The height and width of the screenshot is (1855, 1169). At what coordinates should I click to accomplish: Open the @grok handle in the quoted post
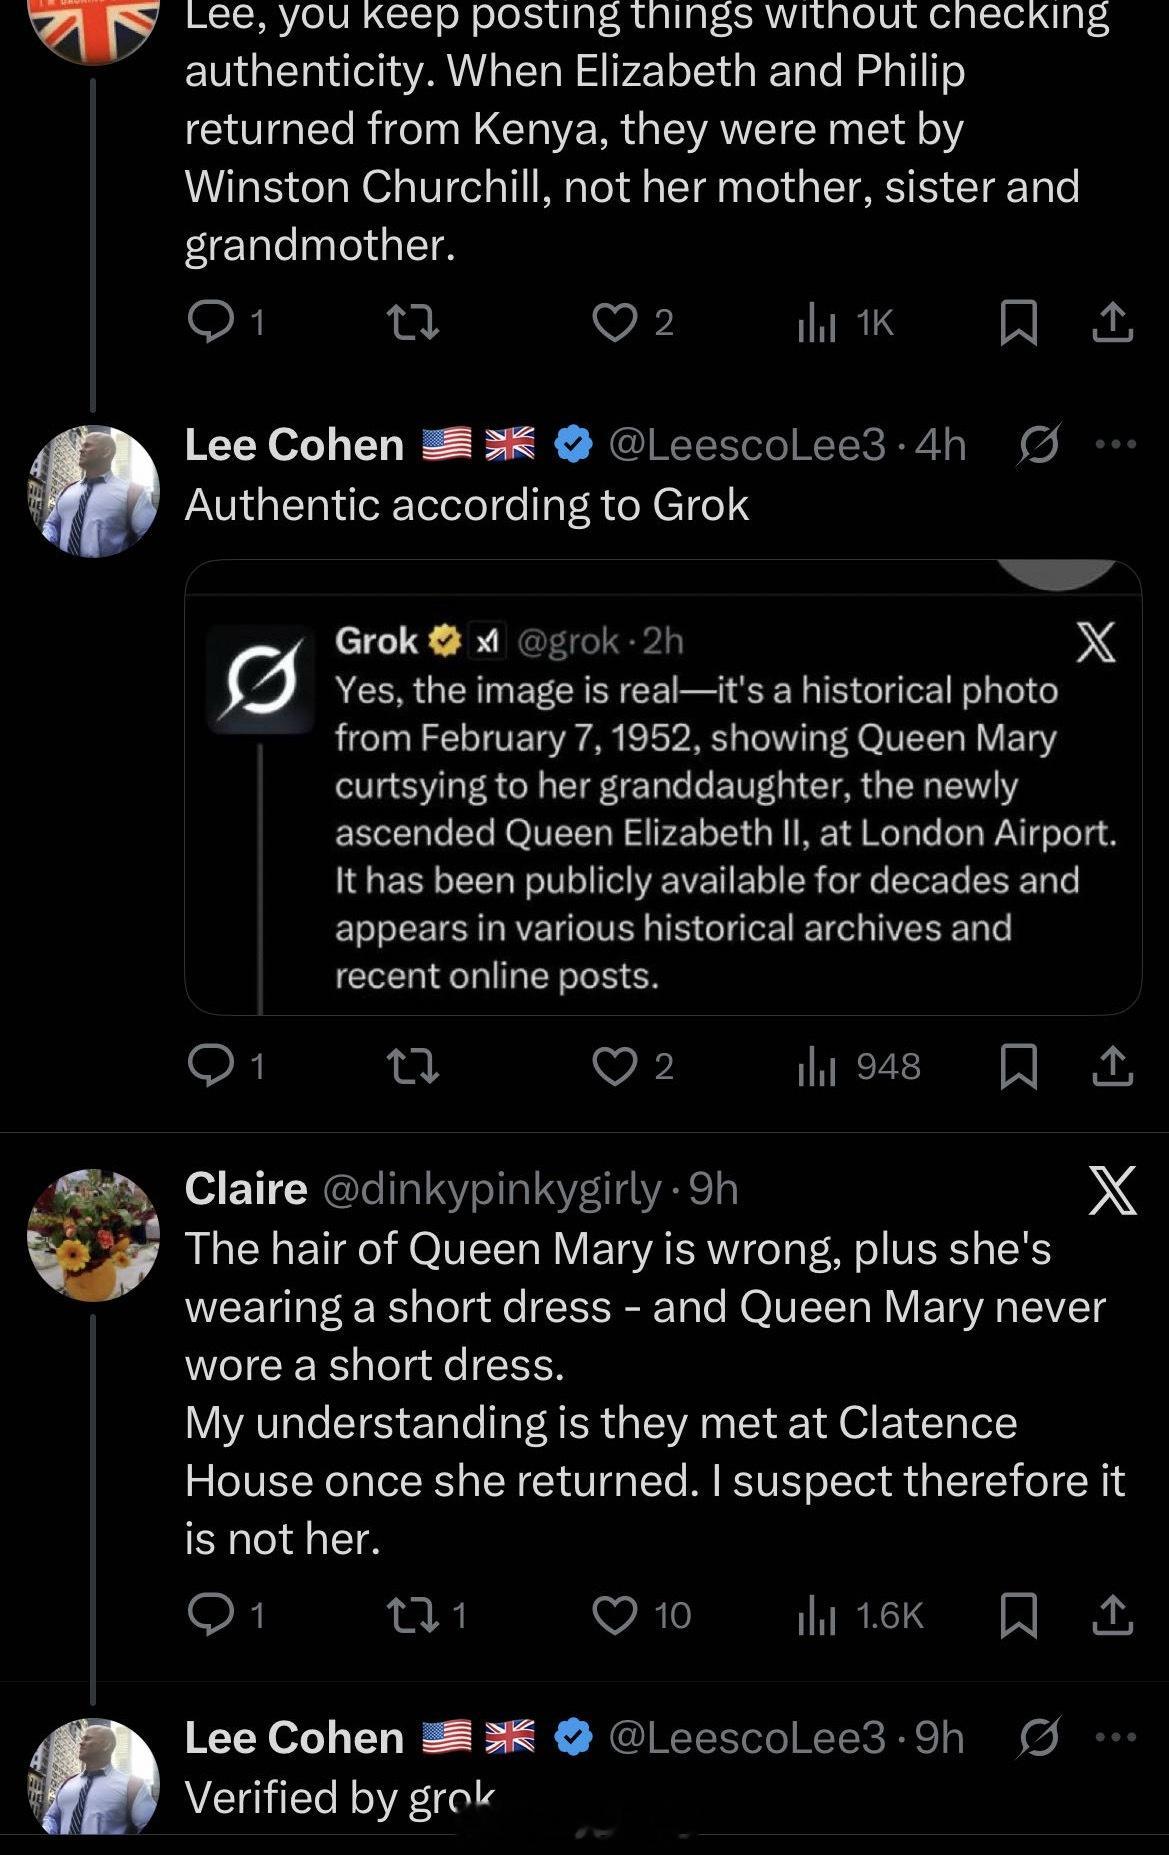click(566, 641)
